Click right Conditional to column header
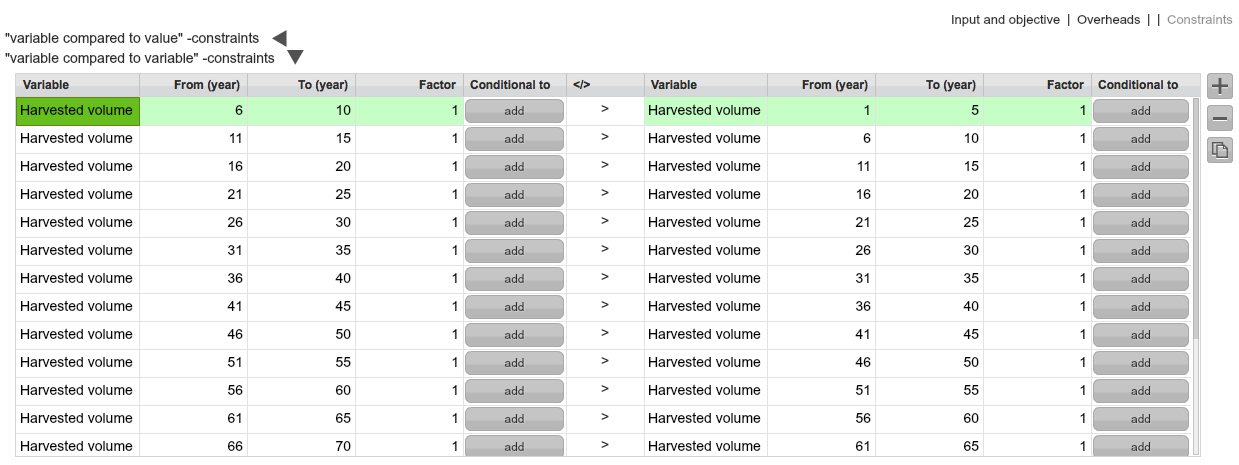 click(1143, 85)
